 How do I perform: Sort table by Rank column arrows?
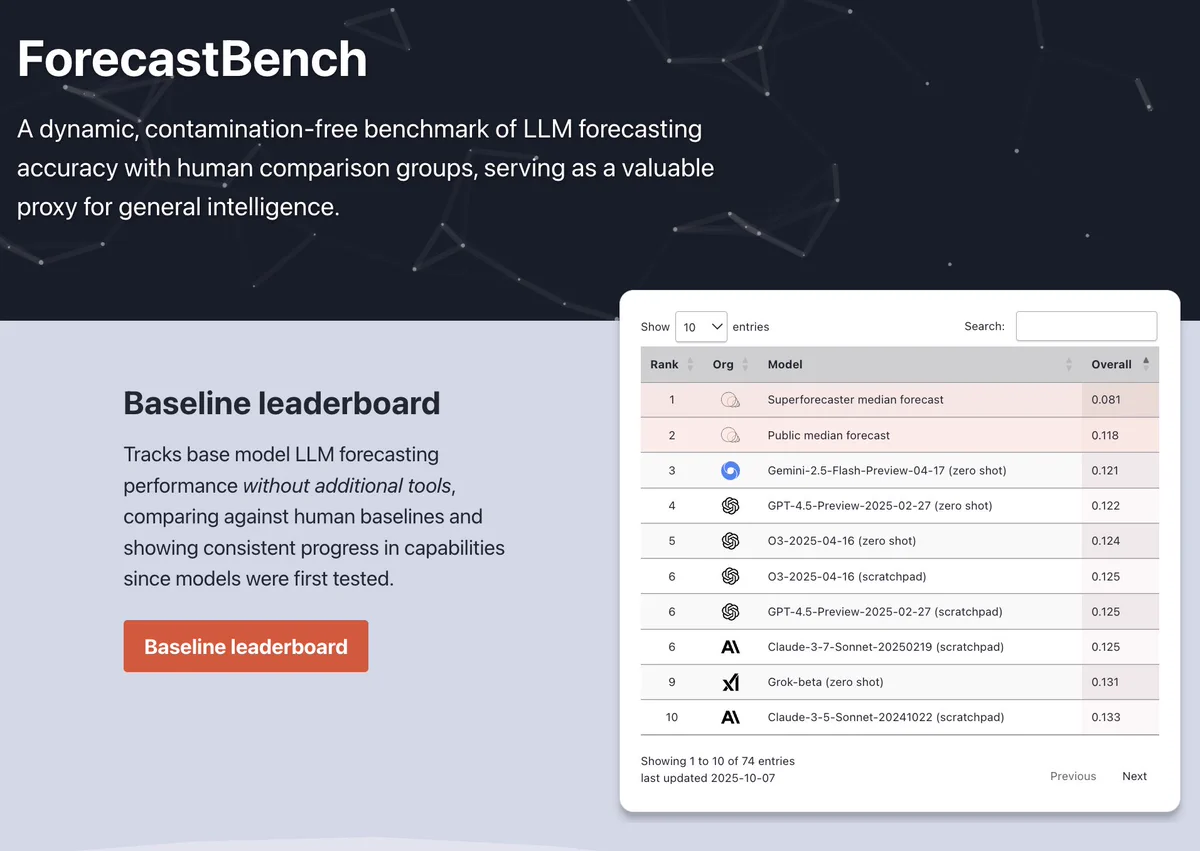pos(689,365)
